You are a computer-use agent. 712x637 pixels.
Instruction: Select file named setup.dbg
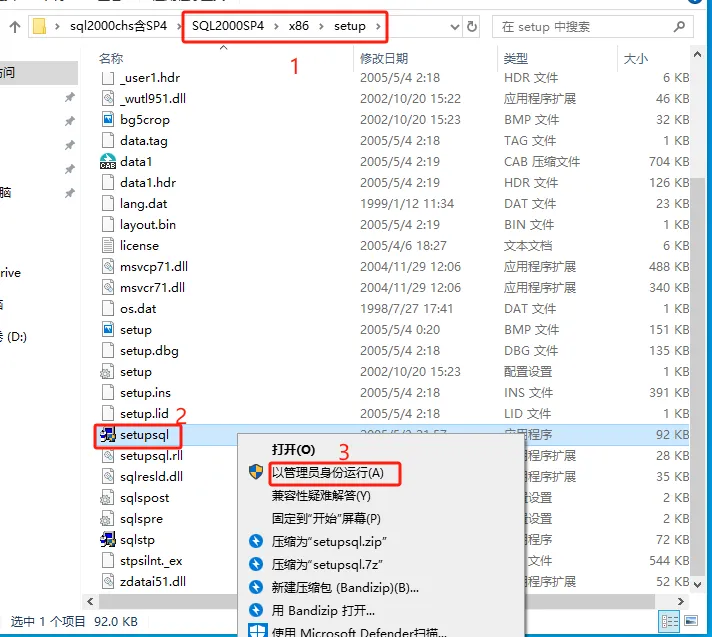[149, 351]
